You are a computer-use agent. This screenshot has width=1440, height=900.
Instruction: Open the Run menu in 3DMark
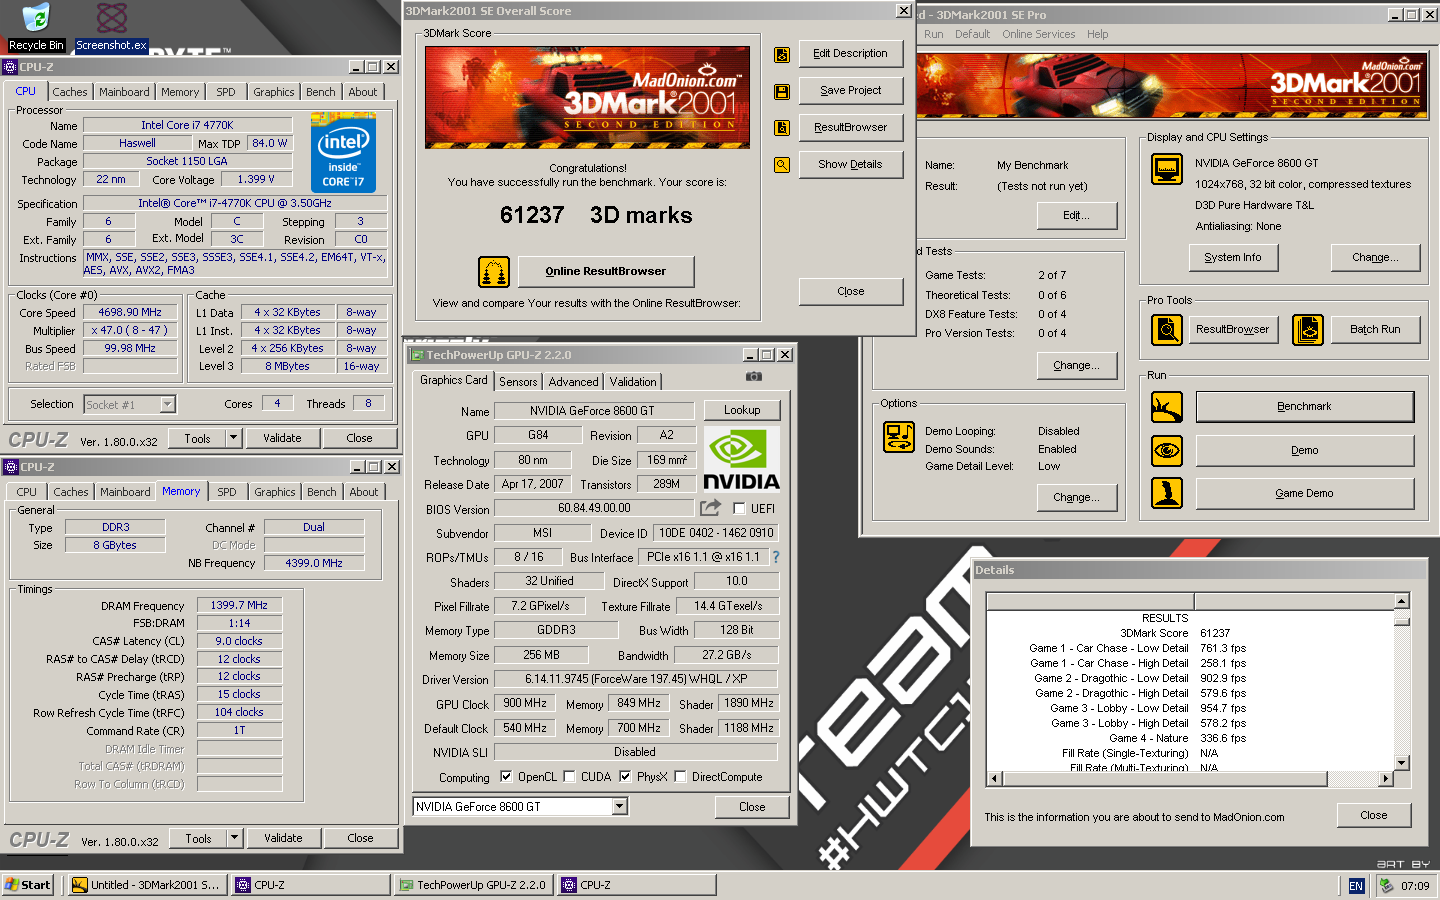click(933, 34)
